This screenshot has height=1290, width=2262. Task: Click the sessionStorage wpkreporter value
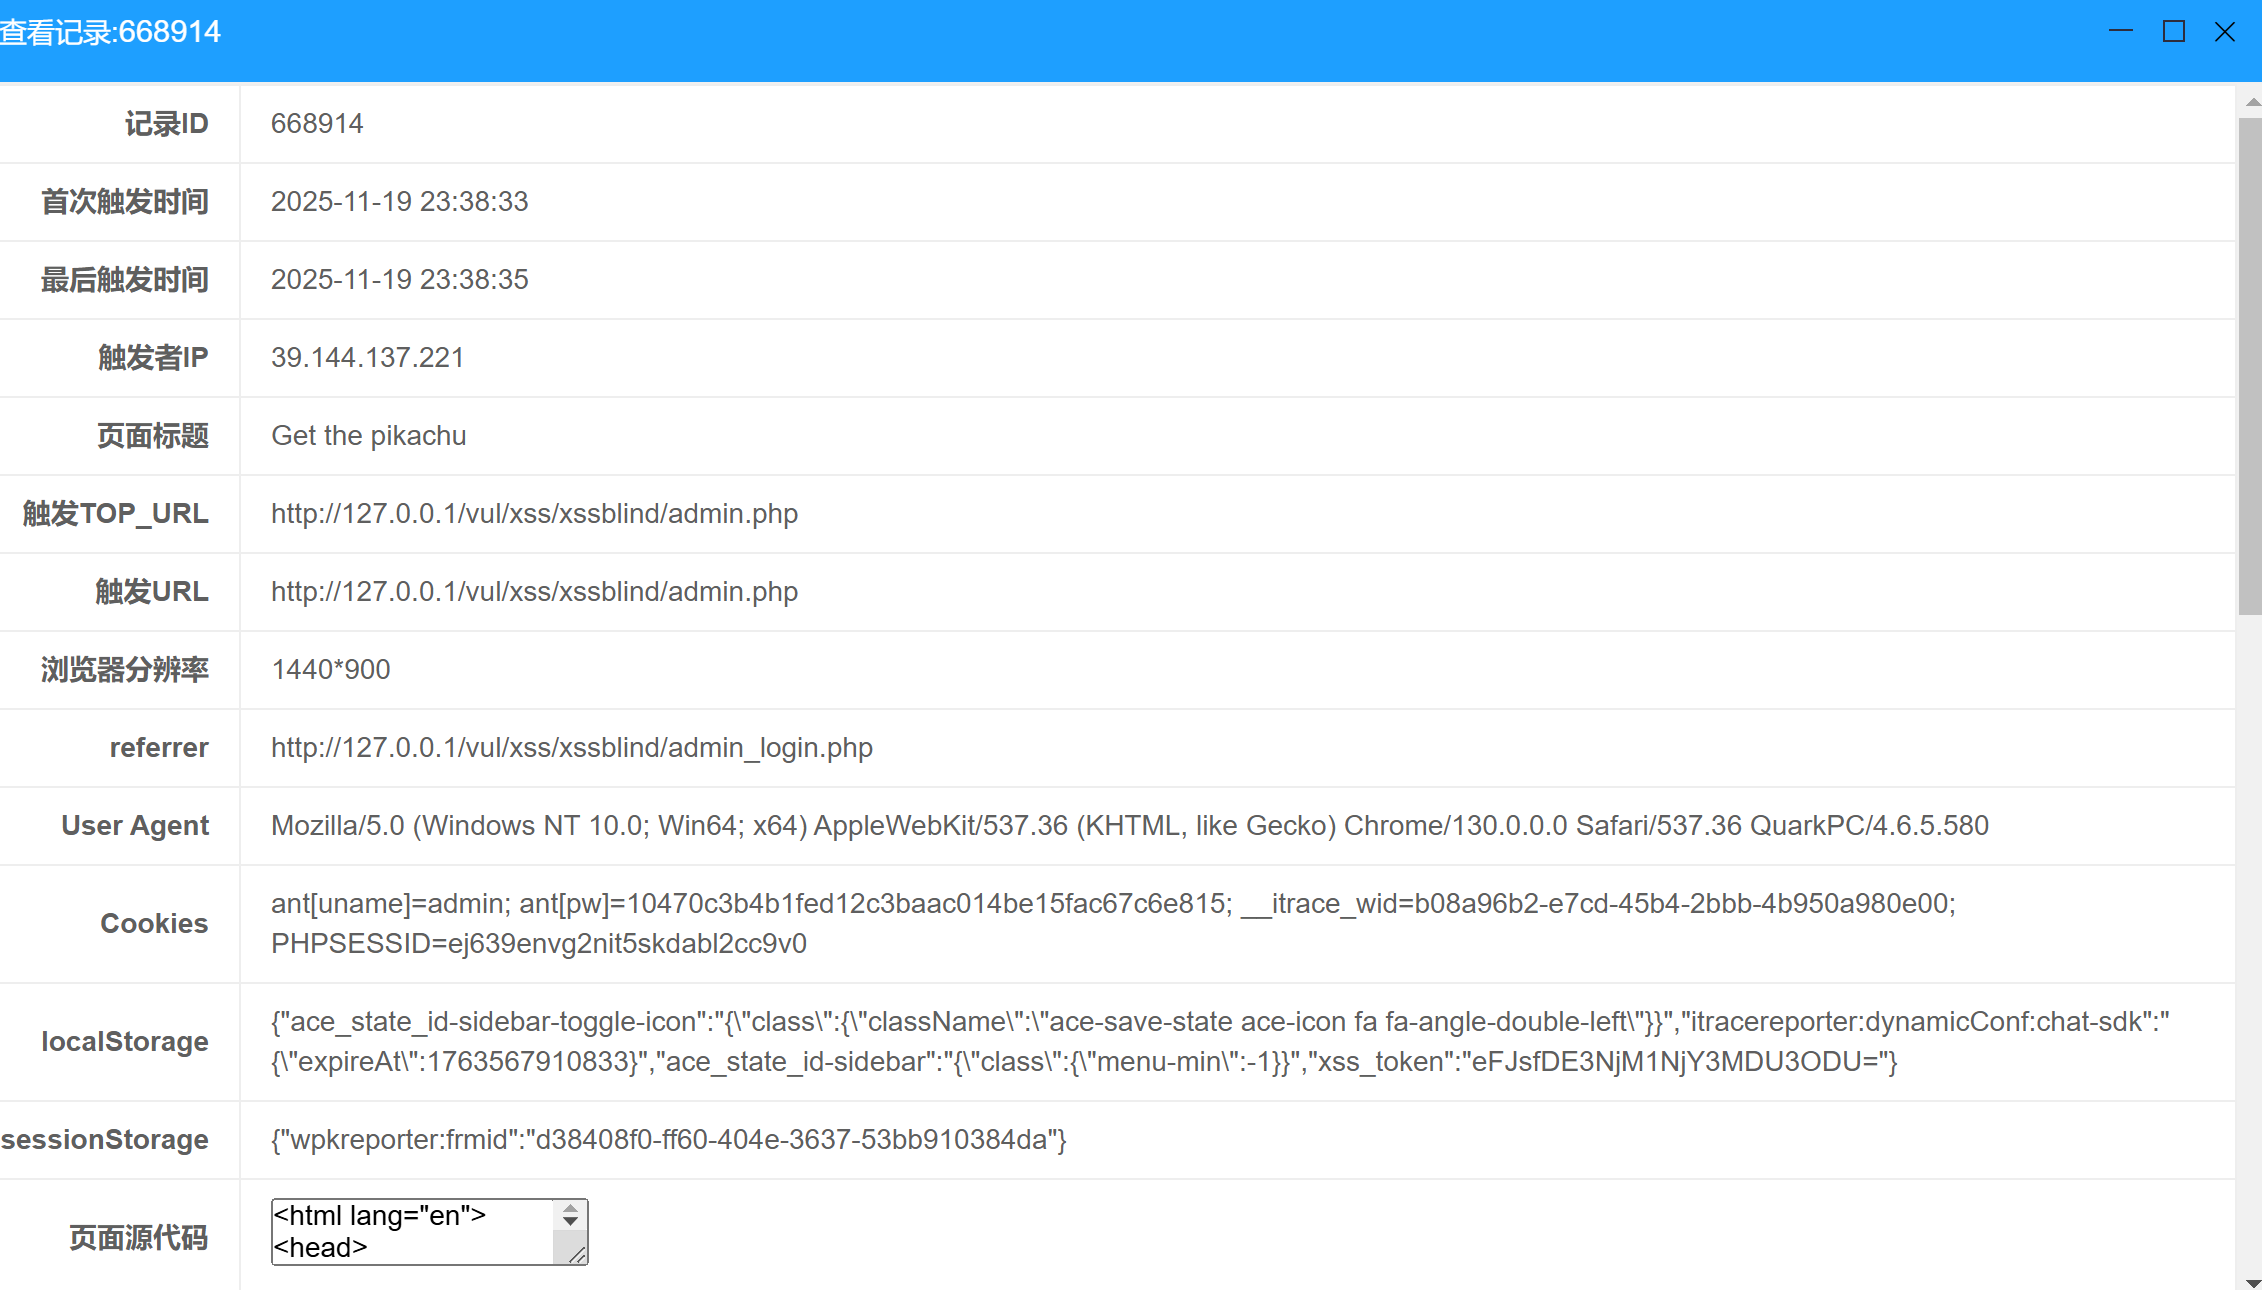point(668,1140)
